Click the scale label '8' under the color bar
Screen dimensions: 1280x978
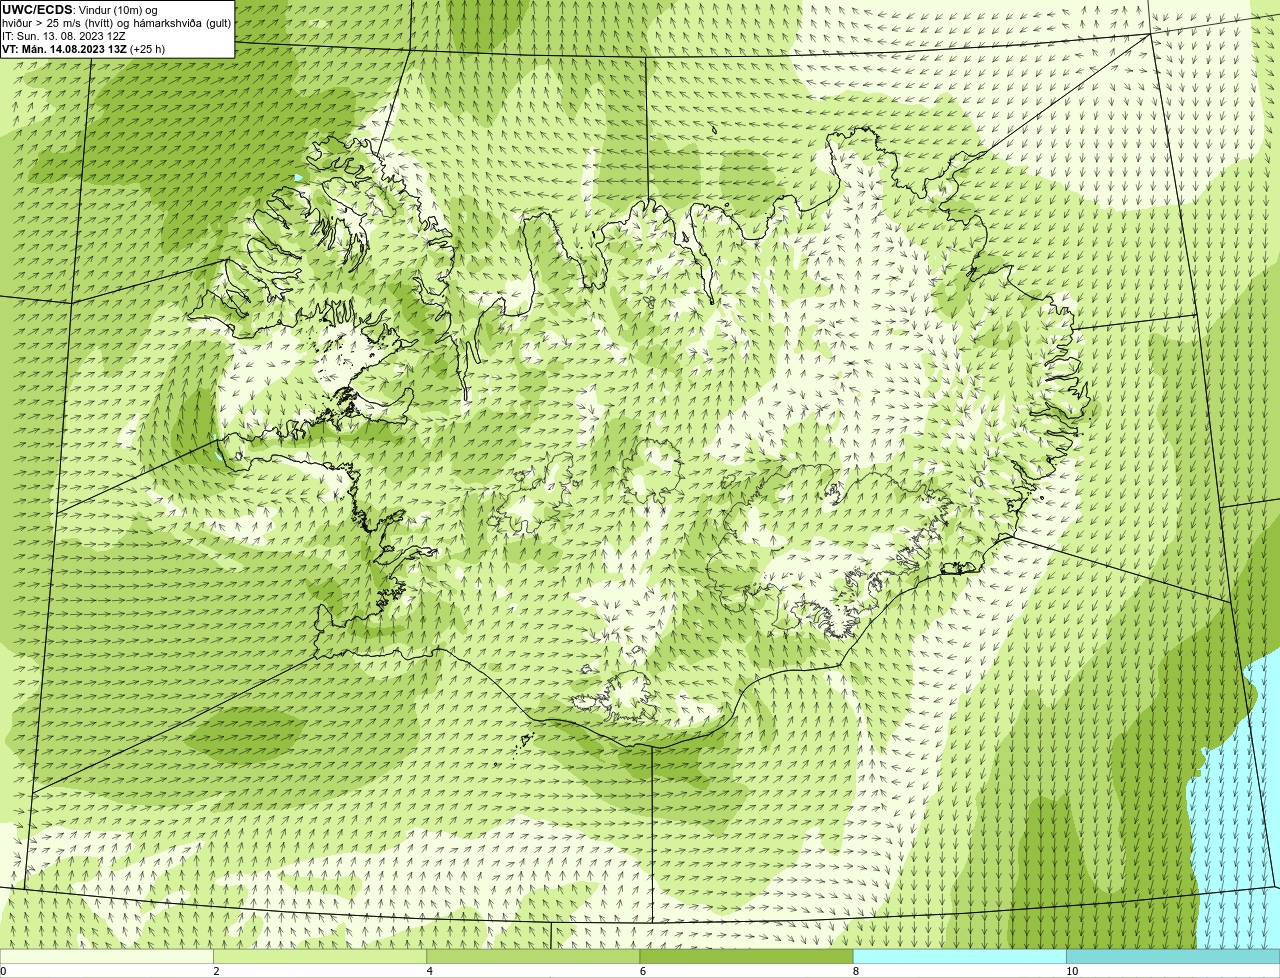855,971
